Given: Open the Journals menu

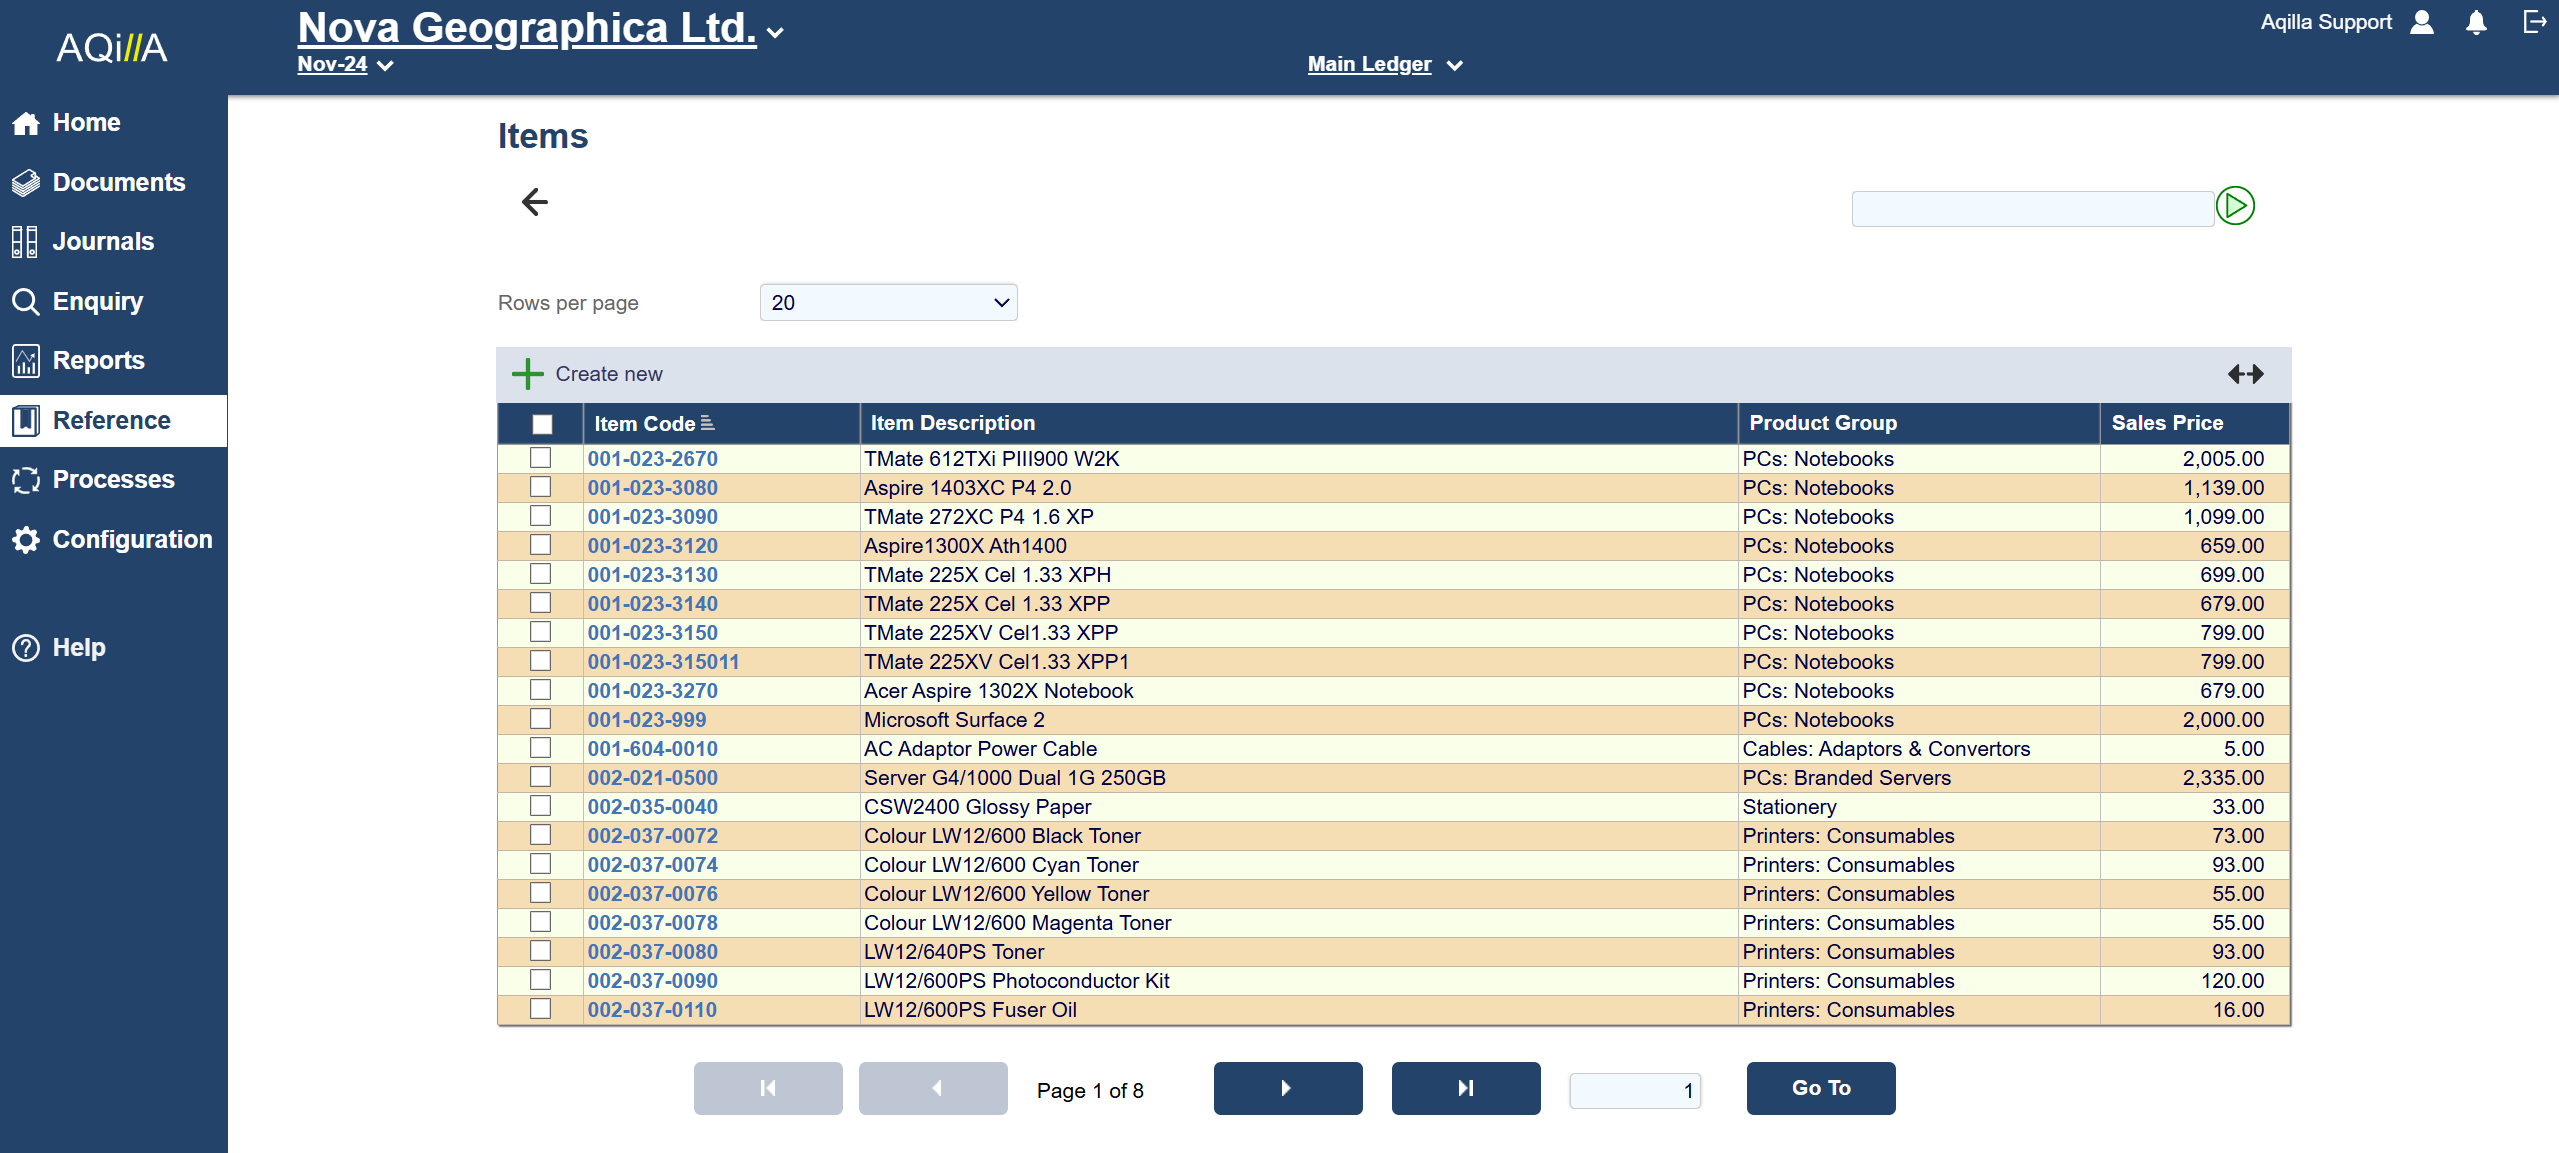Looking at the screenshot, I should coord(102,242).
